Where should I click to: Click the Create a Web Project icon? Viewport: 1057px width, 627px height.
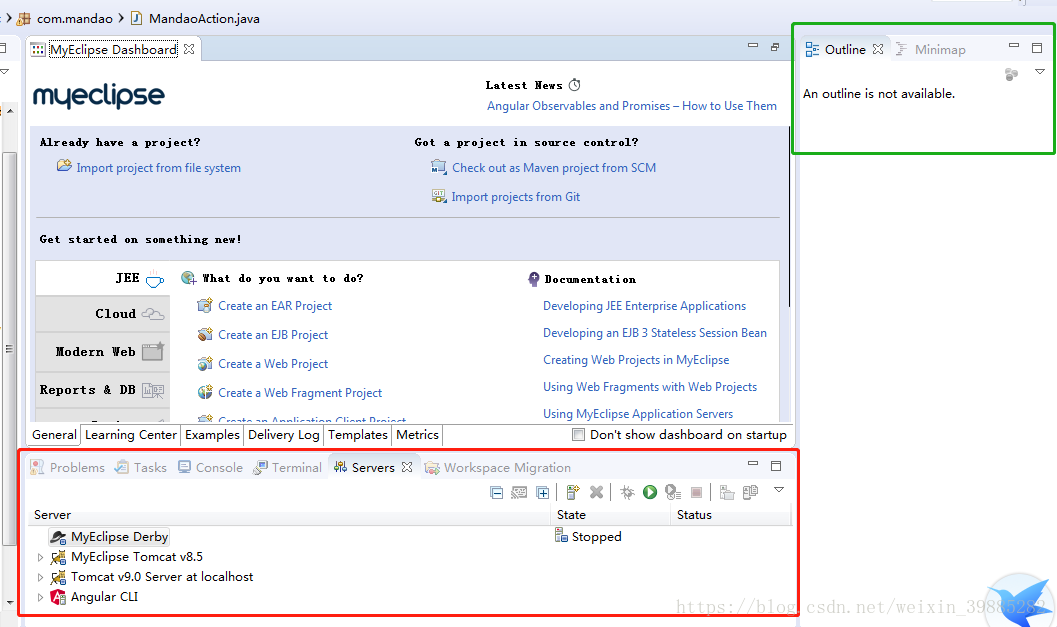point(205,364)
